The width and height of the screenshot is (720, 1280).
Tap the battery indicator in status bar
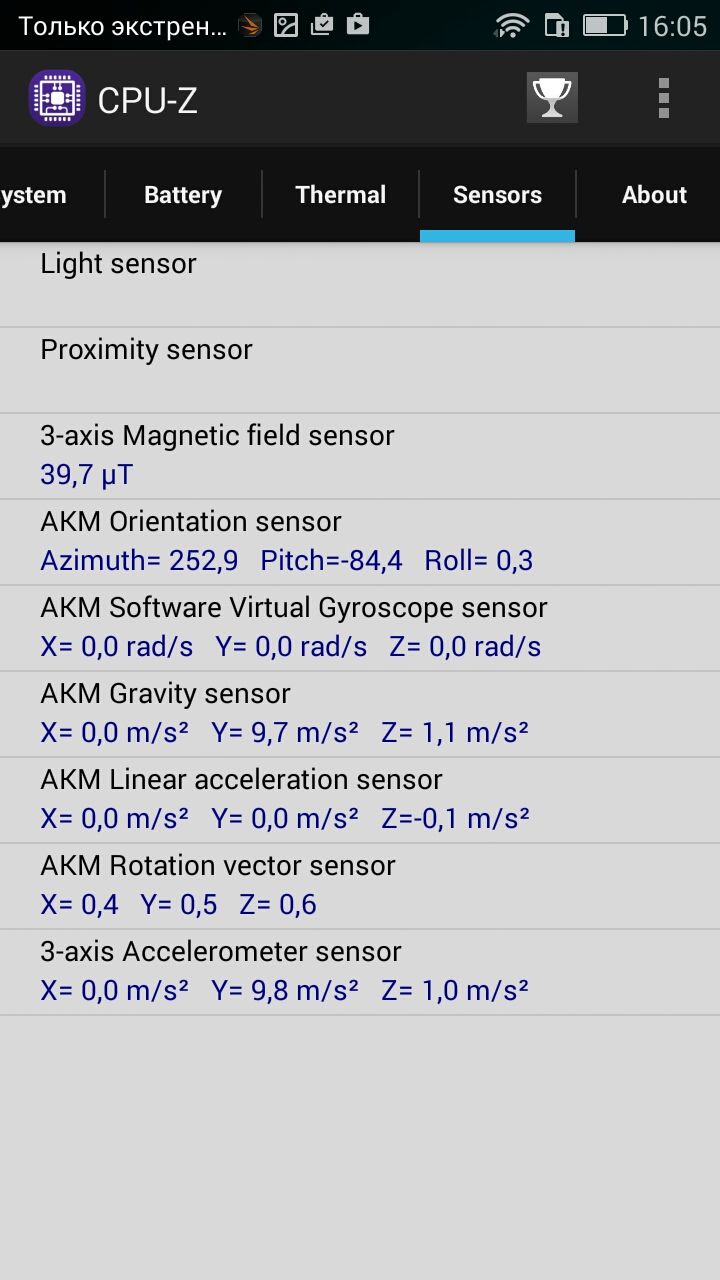[604, 25]
